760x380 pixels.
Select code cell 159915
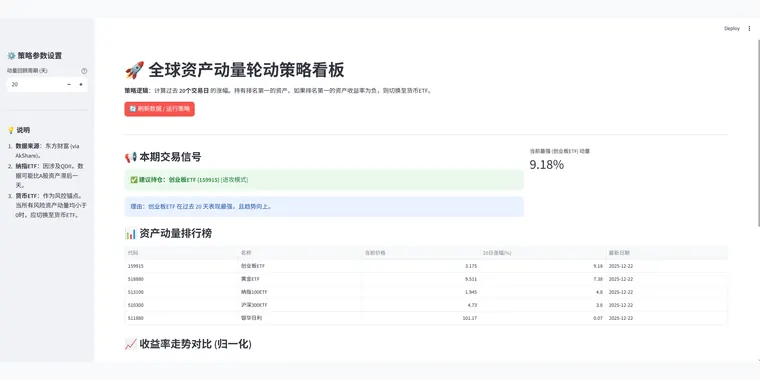181,266
